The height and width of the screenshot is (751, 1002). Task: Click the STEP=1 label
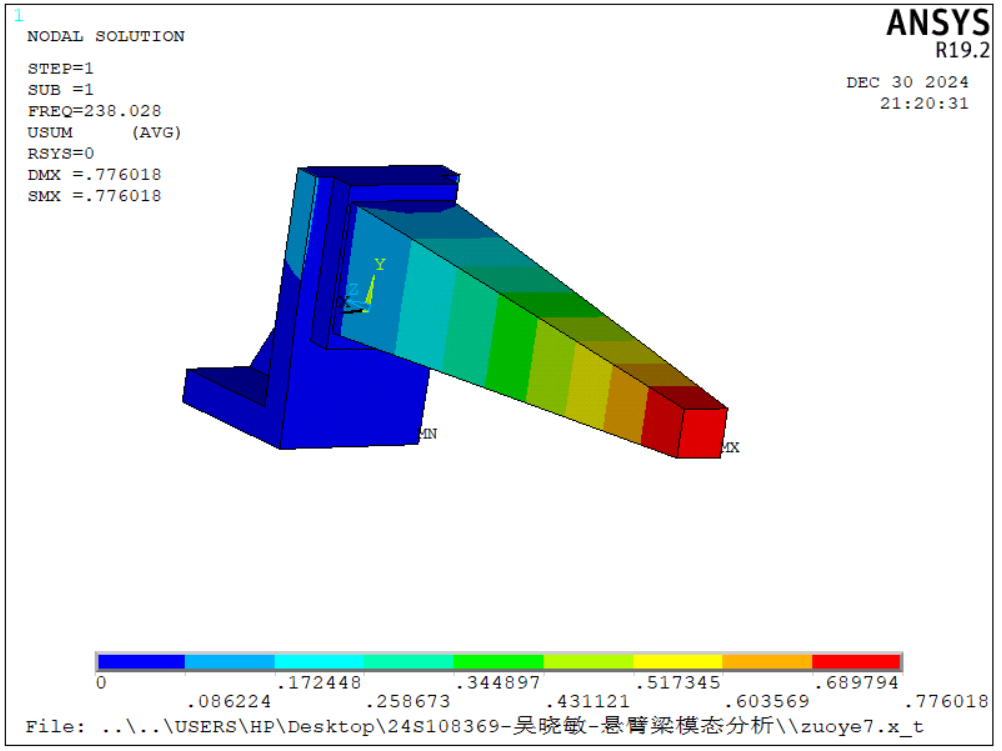pos(60,68)
